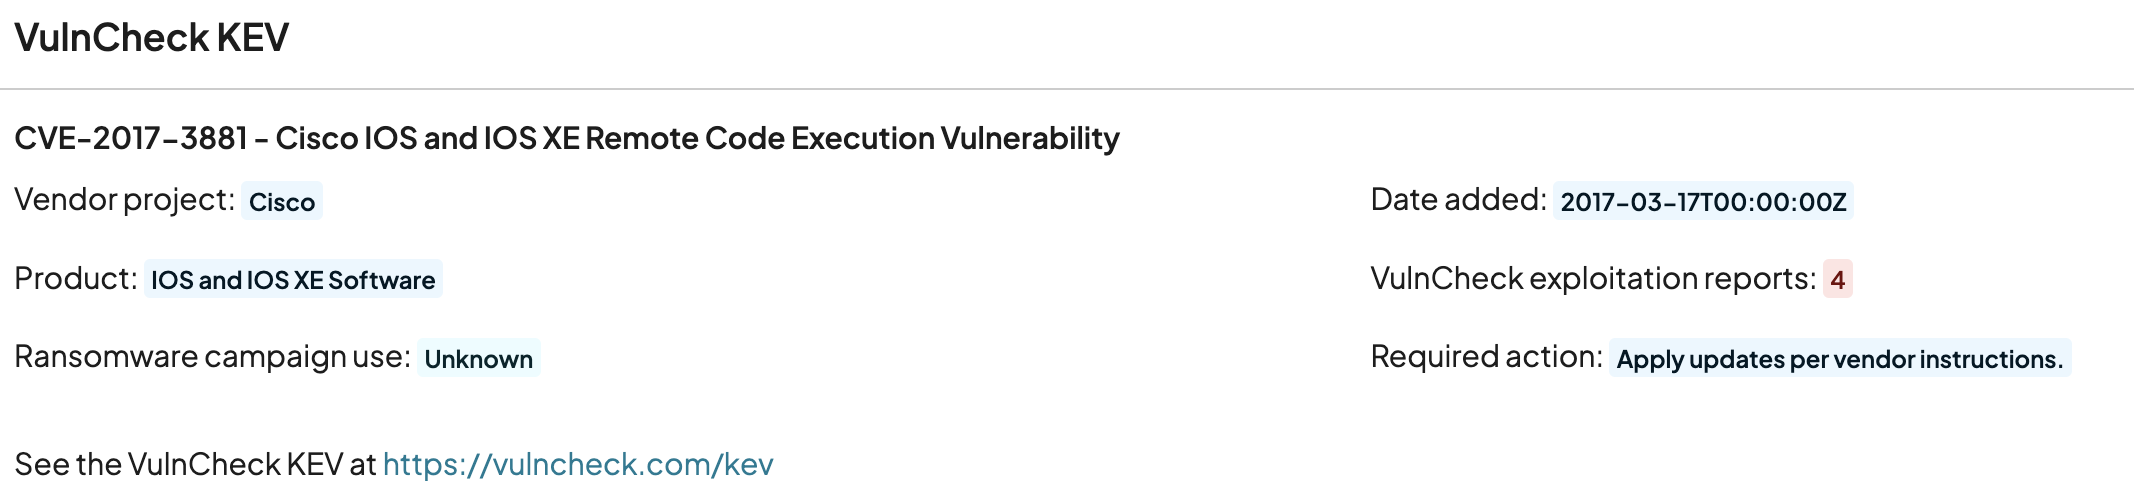This screenshot has height=498, width=2134.
Task: Click the "Required action:" label
Action: (1486, 357)
